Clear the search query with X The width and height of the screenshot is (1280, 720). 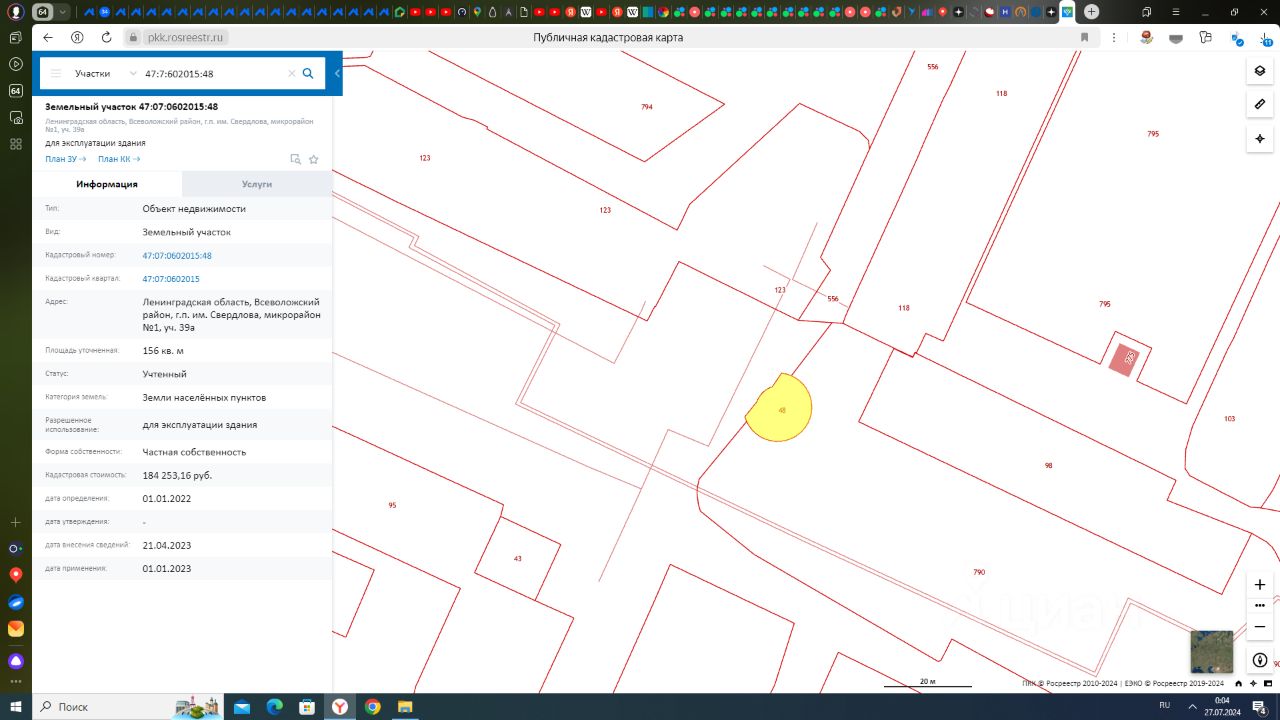[x=292, y=74]
